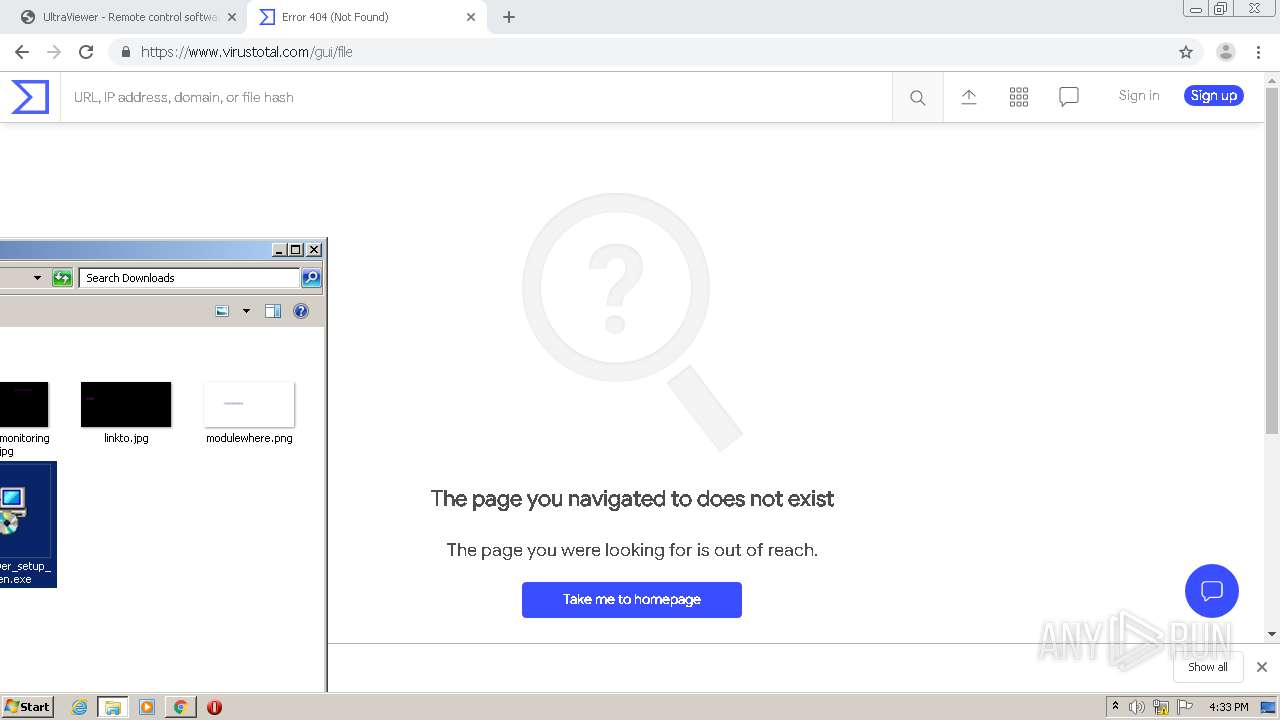The height and width of the screenshot is (720, 1280).
Task: Click the Explorer search magnifier button
Action: click(311, 278)
